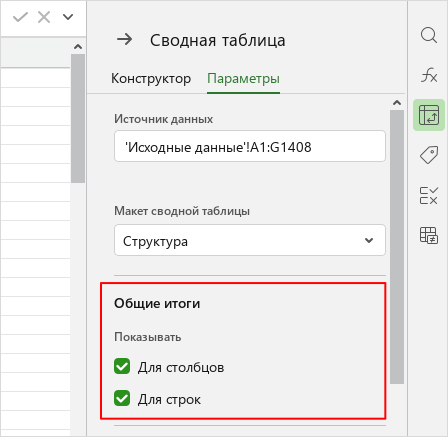Open the check and cross validation icon
The height and width of the screenshot is (437, 448).
[x=429, y=195]
